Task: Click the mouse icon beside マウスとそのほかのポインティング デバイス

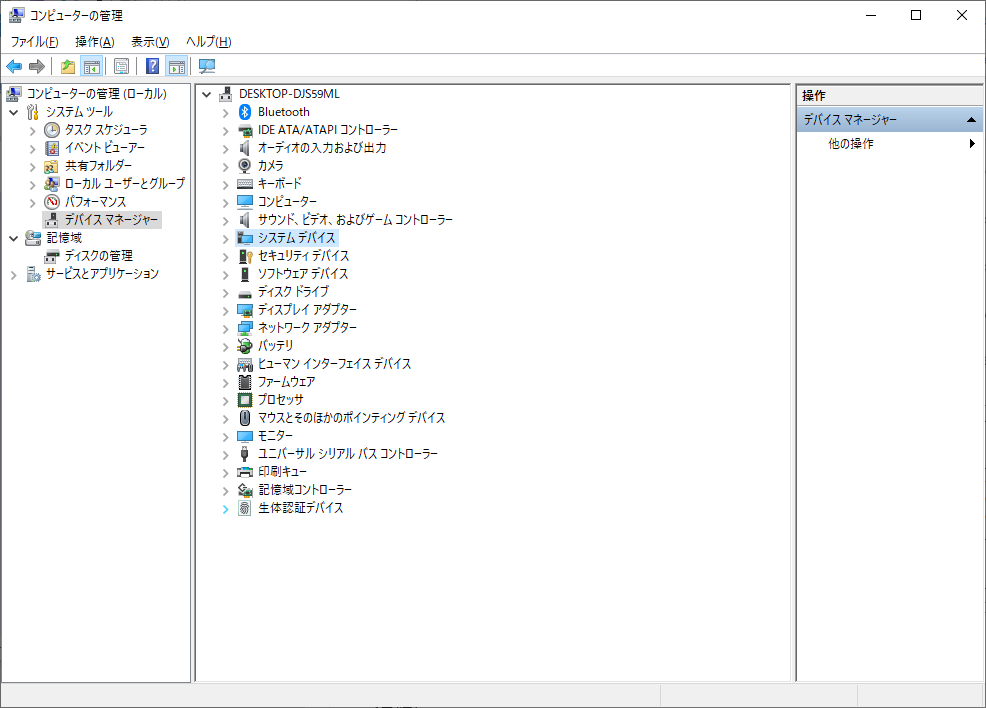Action: click(245, 418)
